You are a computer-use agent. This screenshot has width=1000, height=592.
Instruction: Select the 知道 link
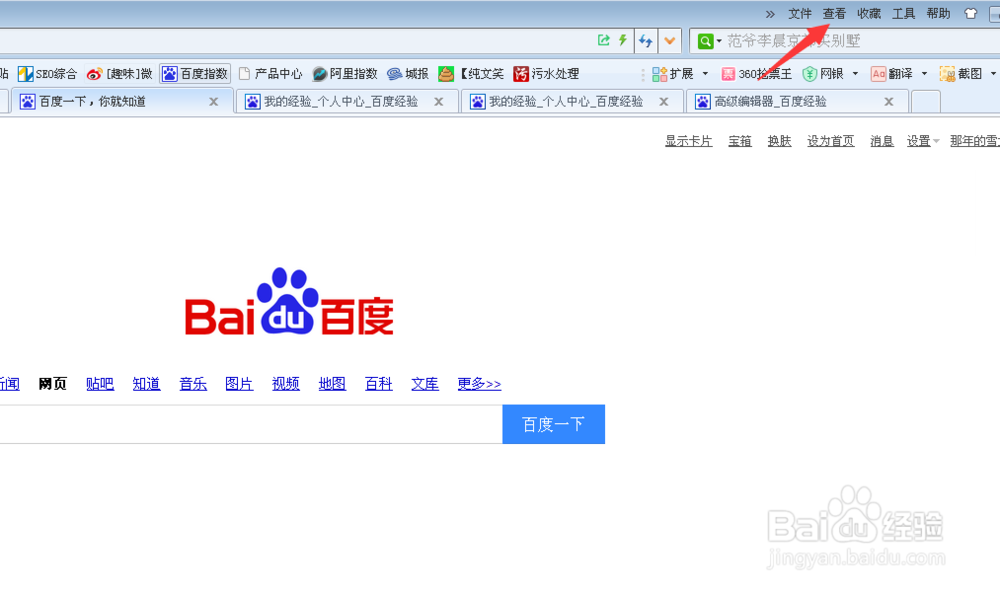point(146,384)
